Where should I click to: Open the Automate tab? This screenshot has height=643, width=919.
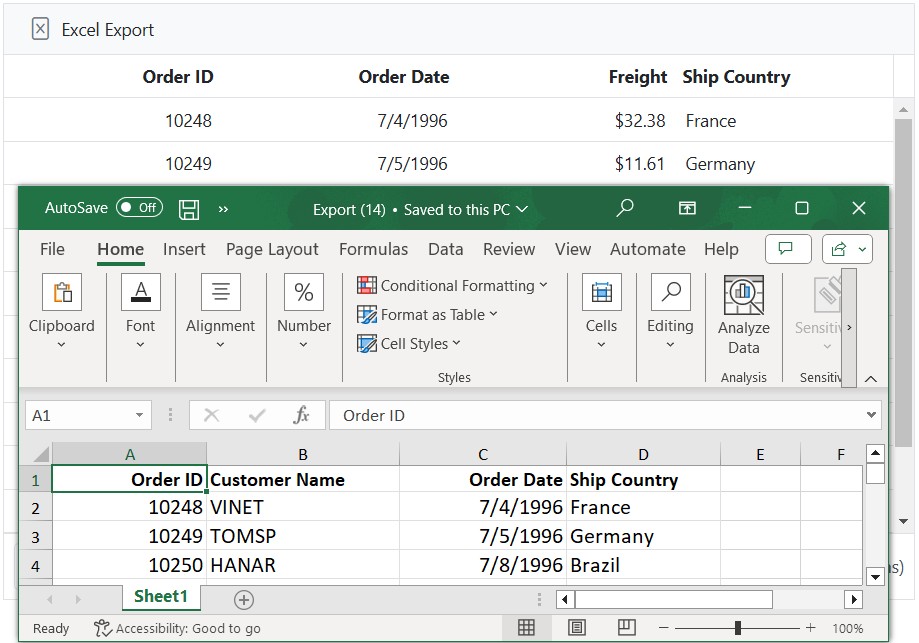[x=648, y=249]
